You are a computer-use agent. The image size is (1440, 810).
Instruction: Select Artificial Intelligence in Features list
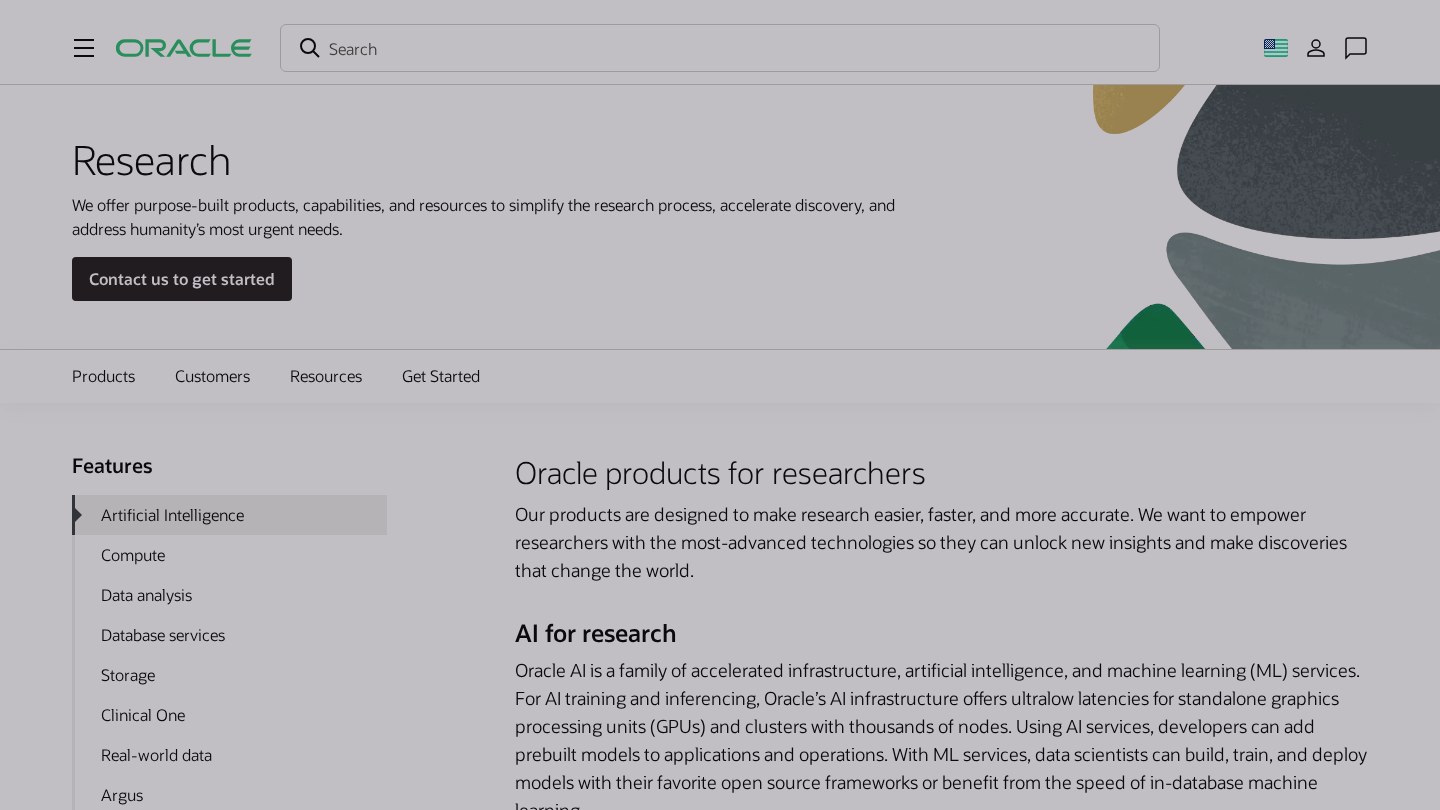tap(230, 515)
